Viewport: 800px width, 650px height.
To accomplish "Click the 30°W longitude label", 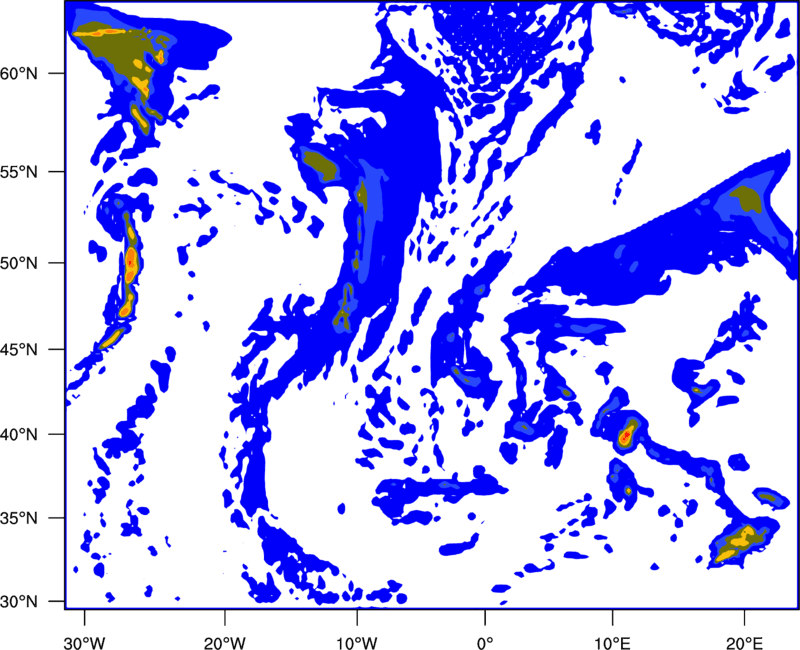I will coord(85,643).
